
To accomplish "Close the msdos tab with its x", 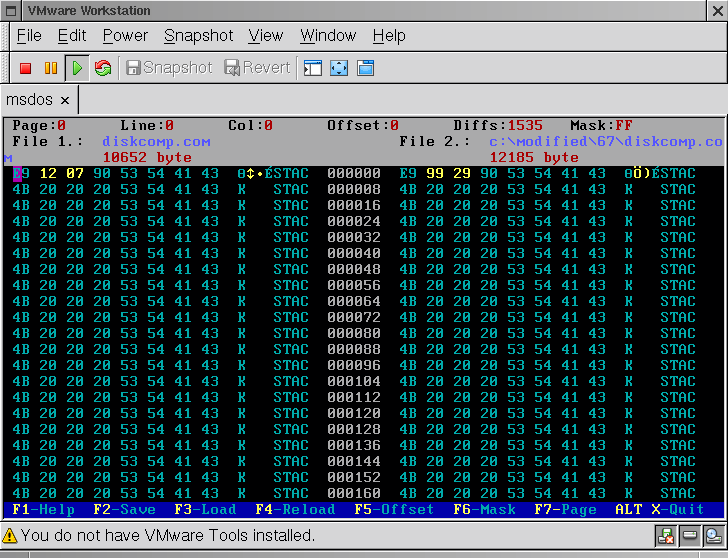I will [x=65, y=100].
